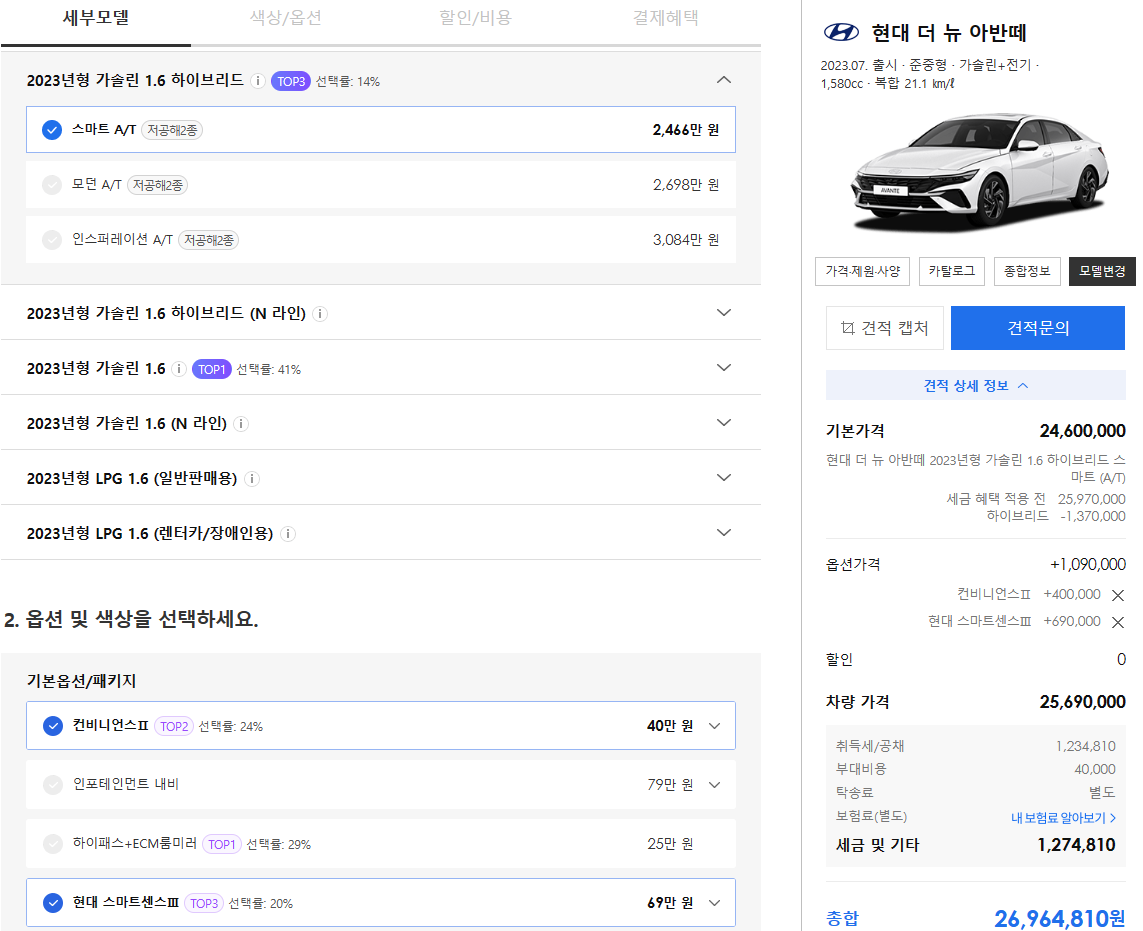Open info icon for LPG 1.6 (렌터카/장애인용)
The image size is (1143, 931).
click(x=288, y=534)
